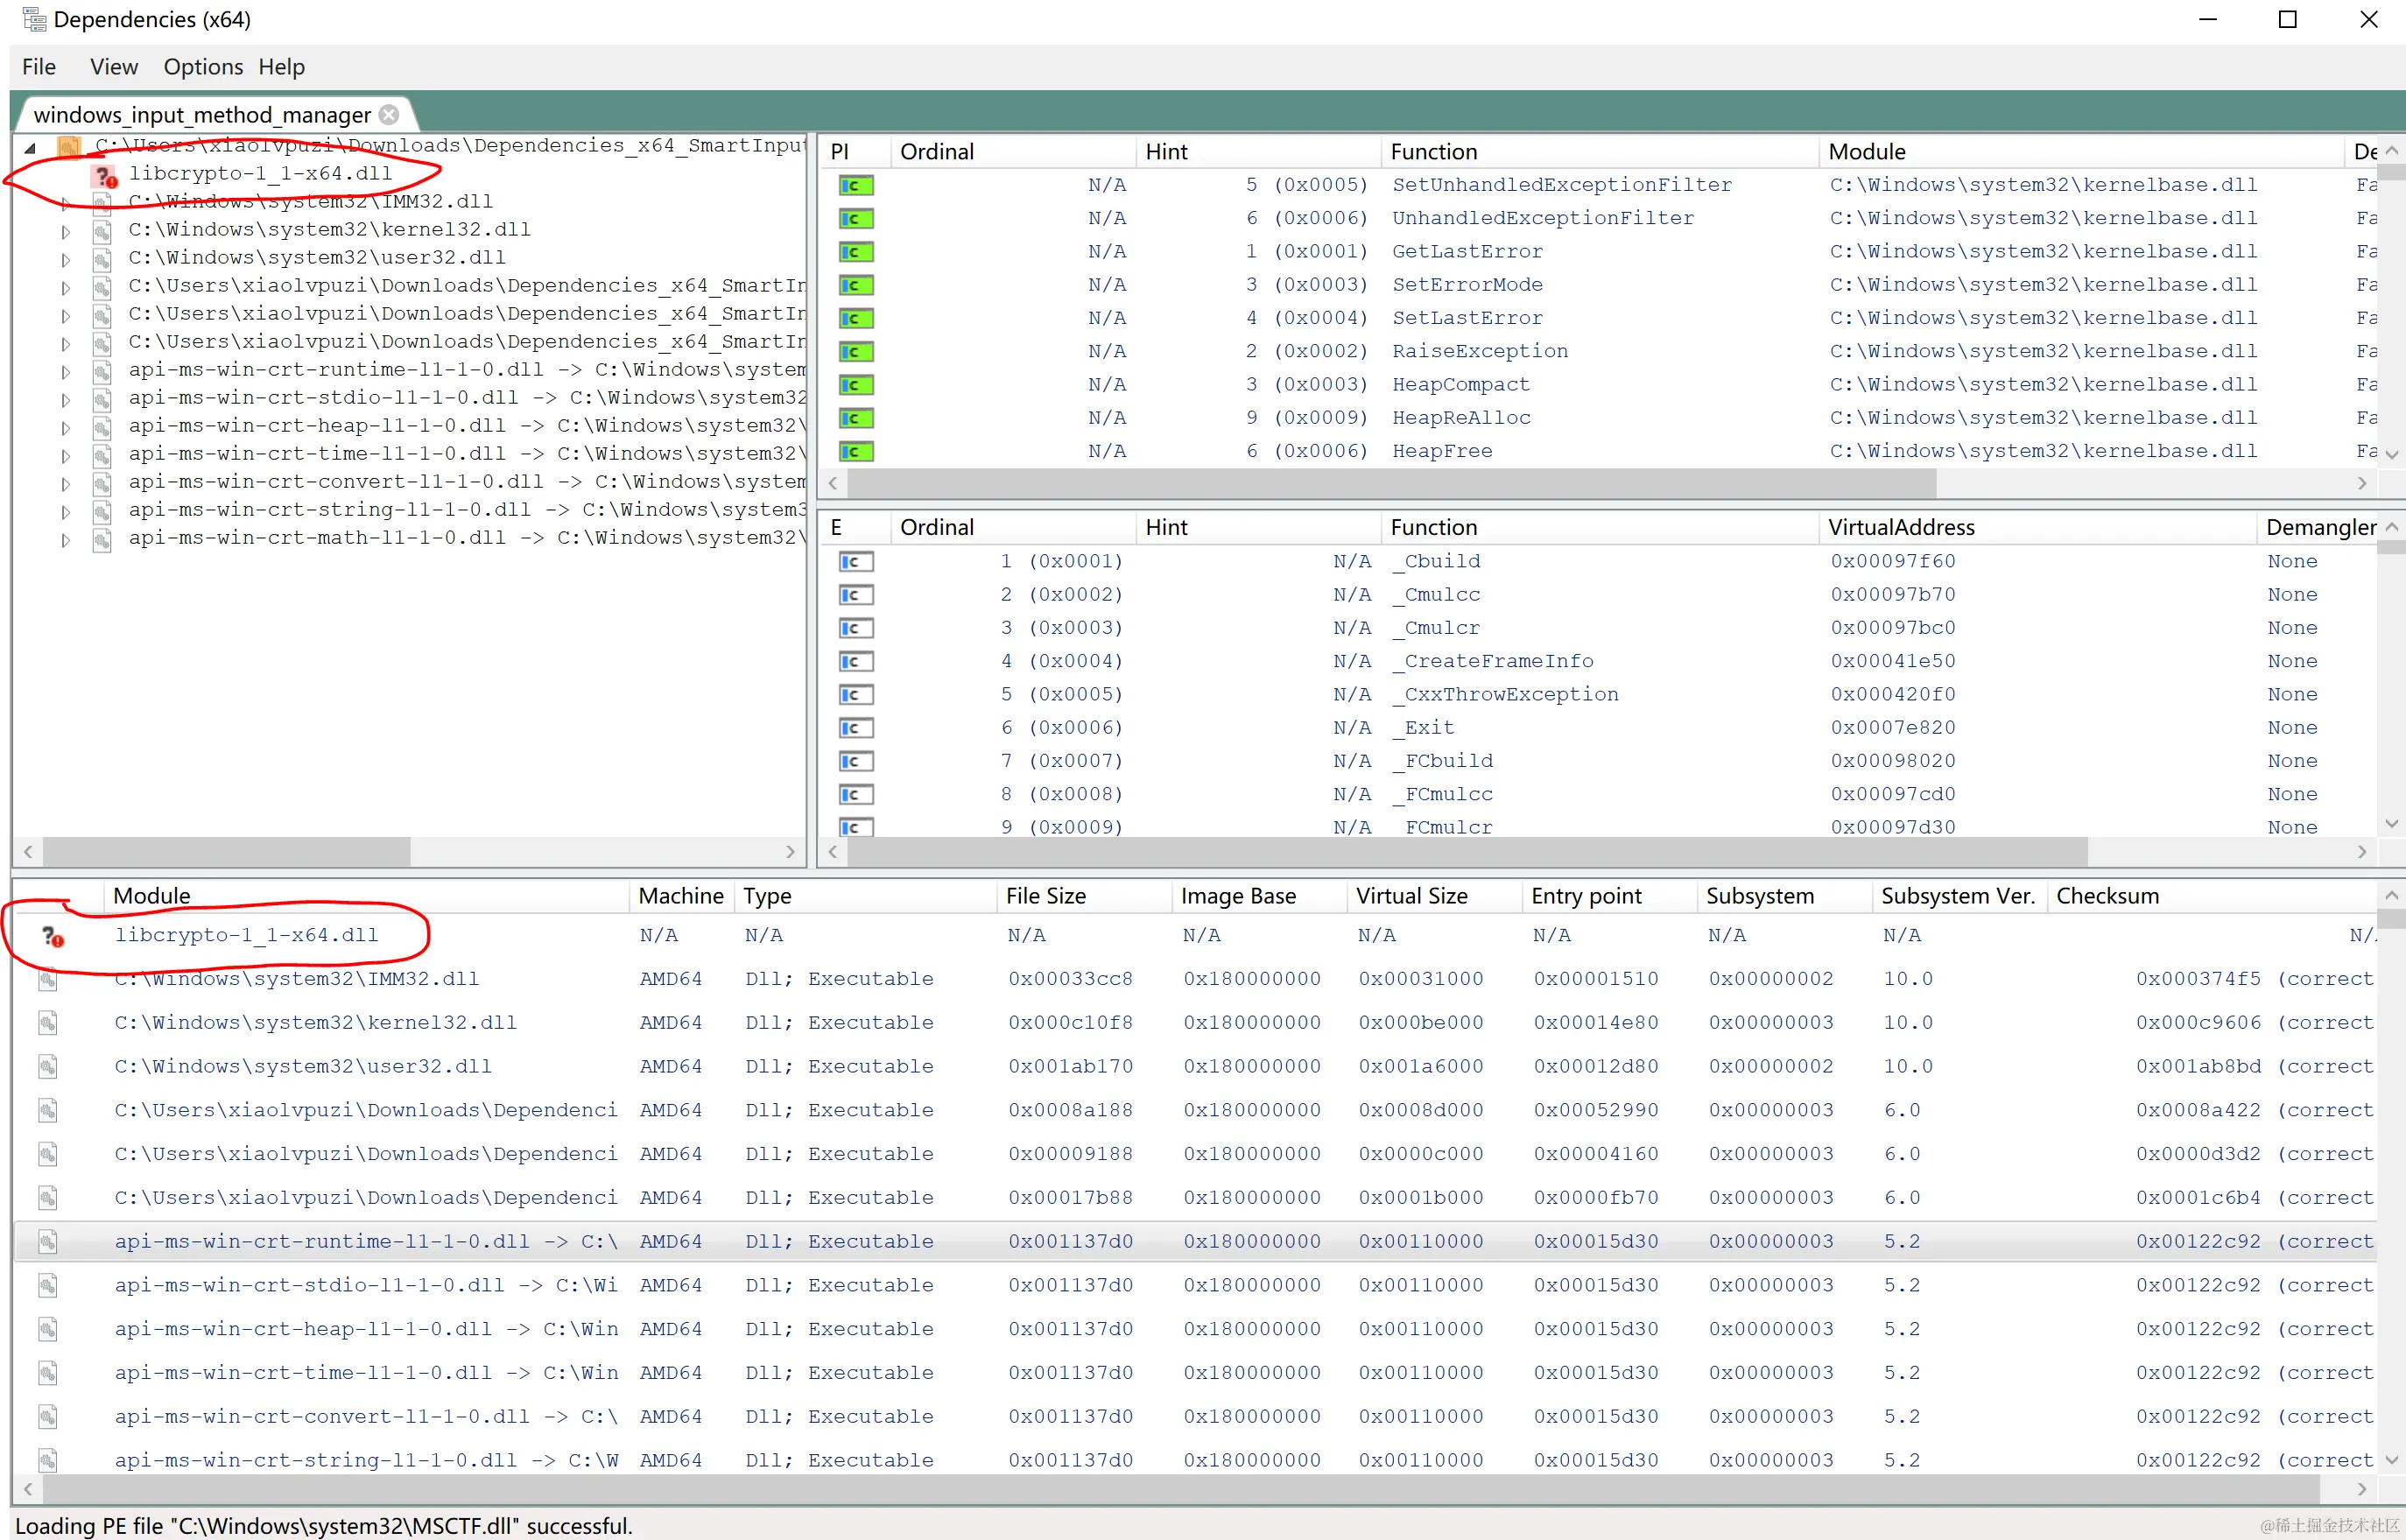
Task: Click the green import icon for SetUnhandledExceptionFilter
Action: tap(856, 185)
